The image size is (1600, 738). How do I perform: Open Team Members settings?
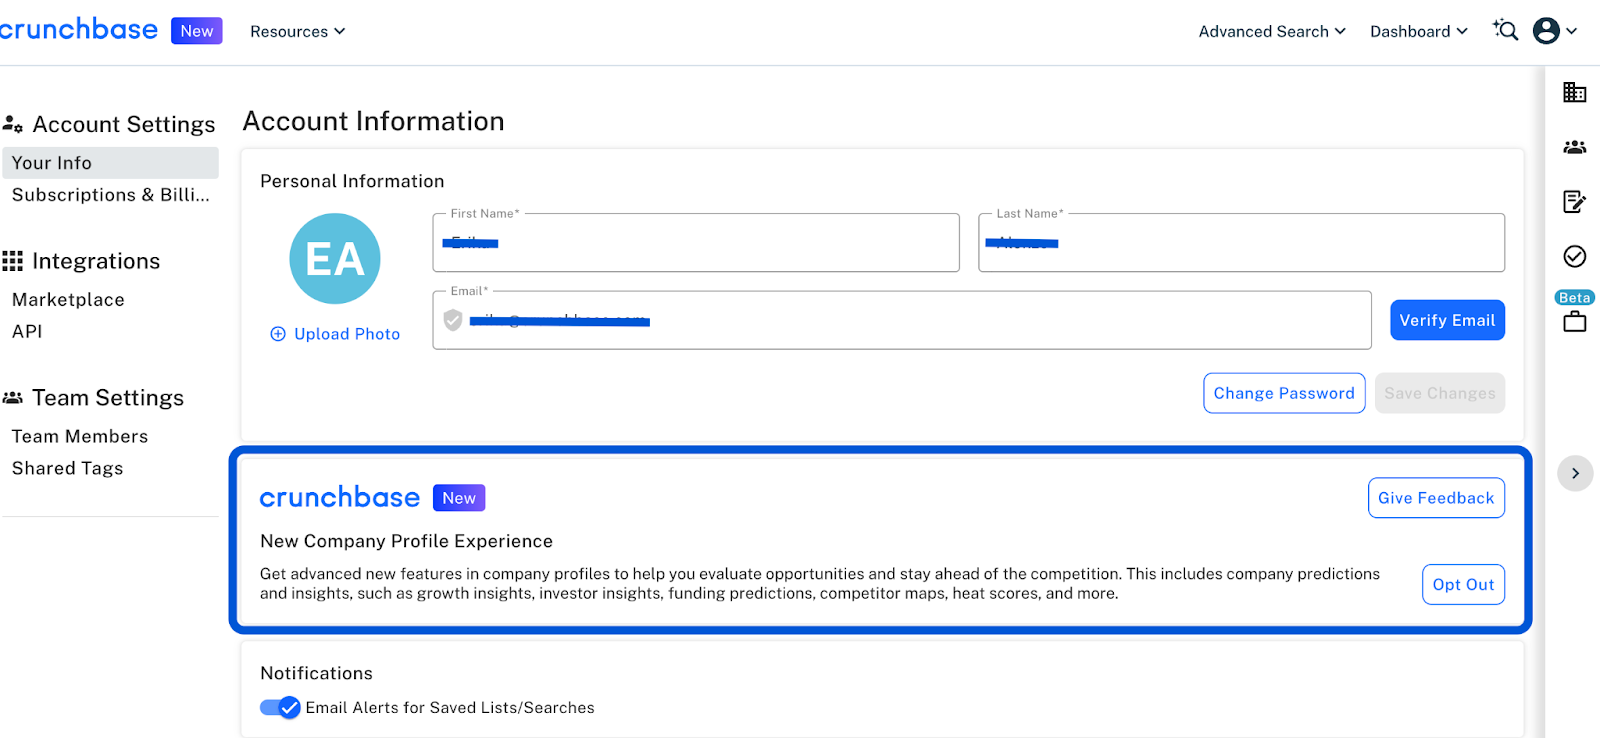pos(80,437)
